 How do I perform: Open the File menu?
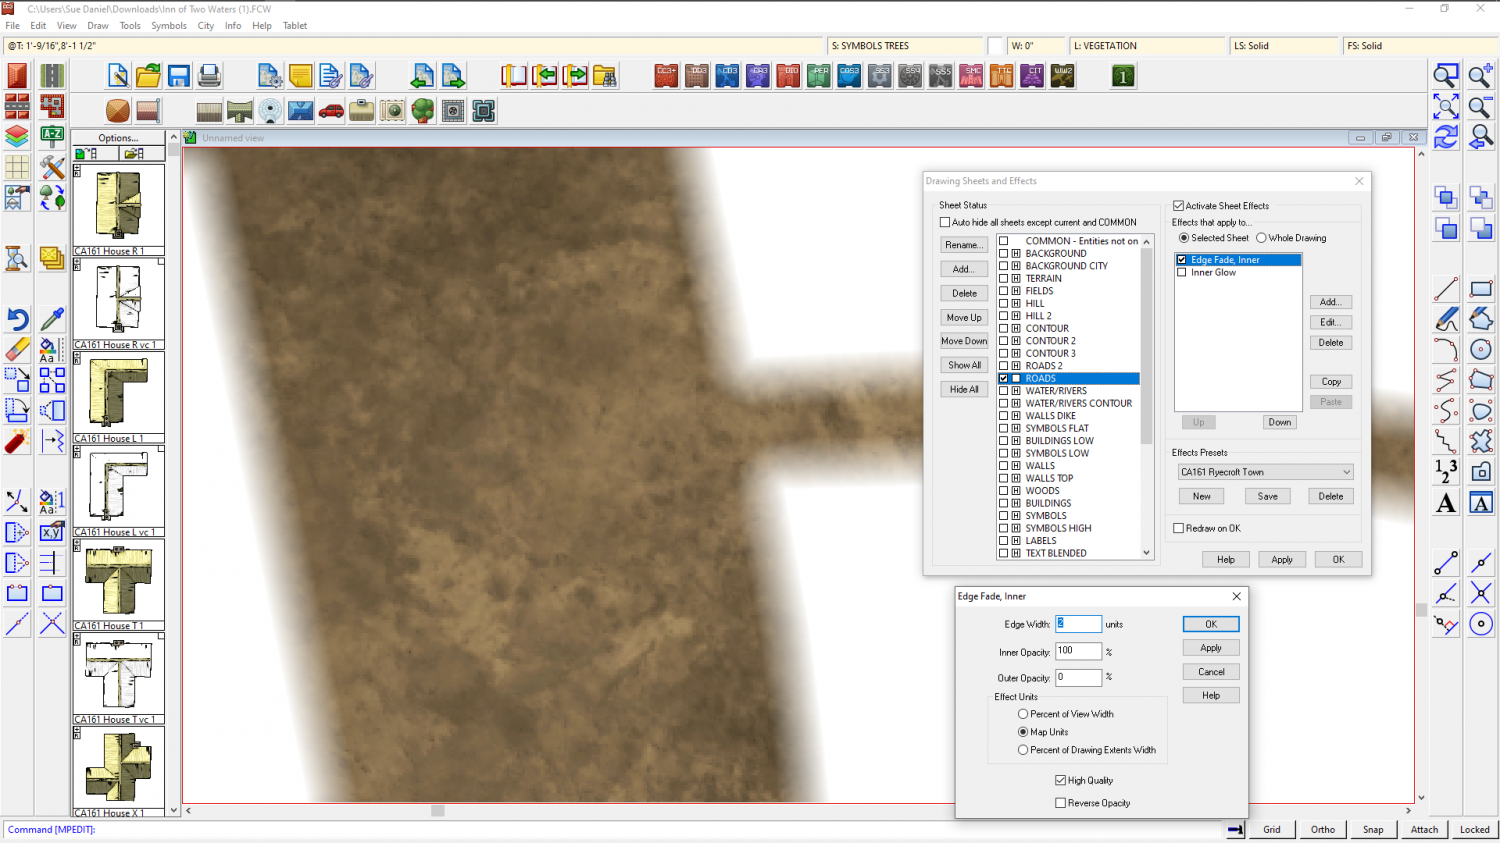click(x=12, y=26)
